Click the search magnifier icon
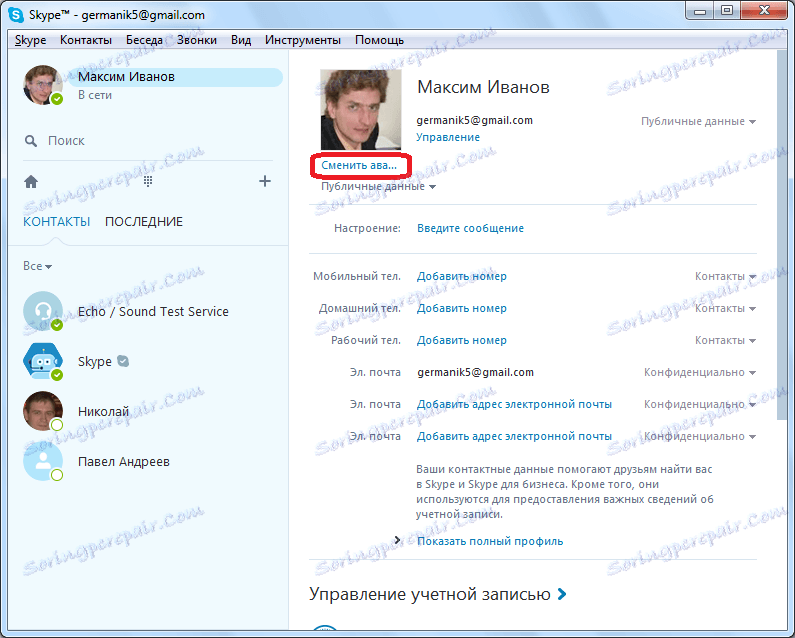795x638 pixels. point(31,141)
